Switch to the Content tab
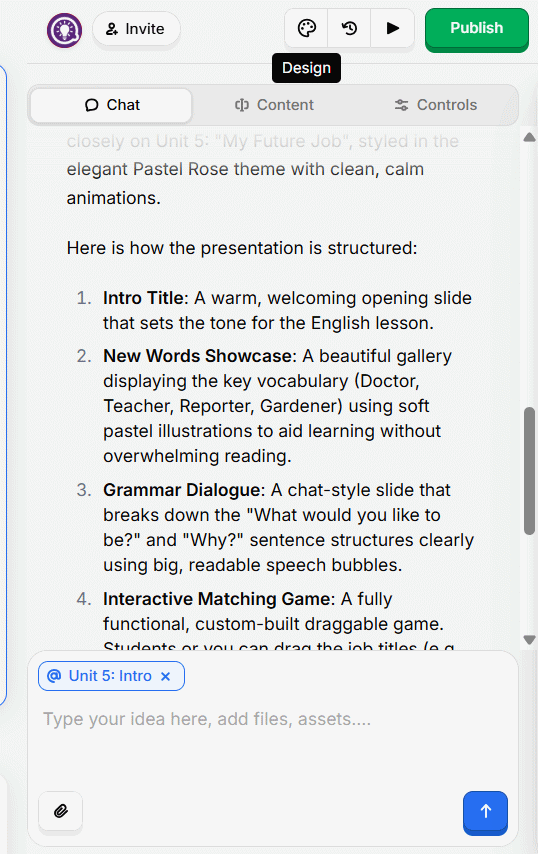The image size is (538, 854). [274, 105]
